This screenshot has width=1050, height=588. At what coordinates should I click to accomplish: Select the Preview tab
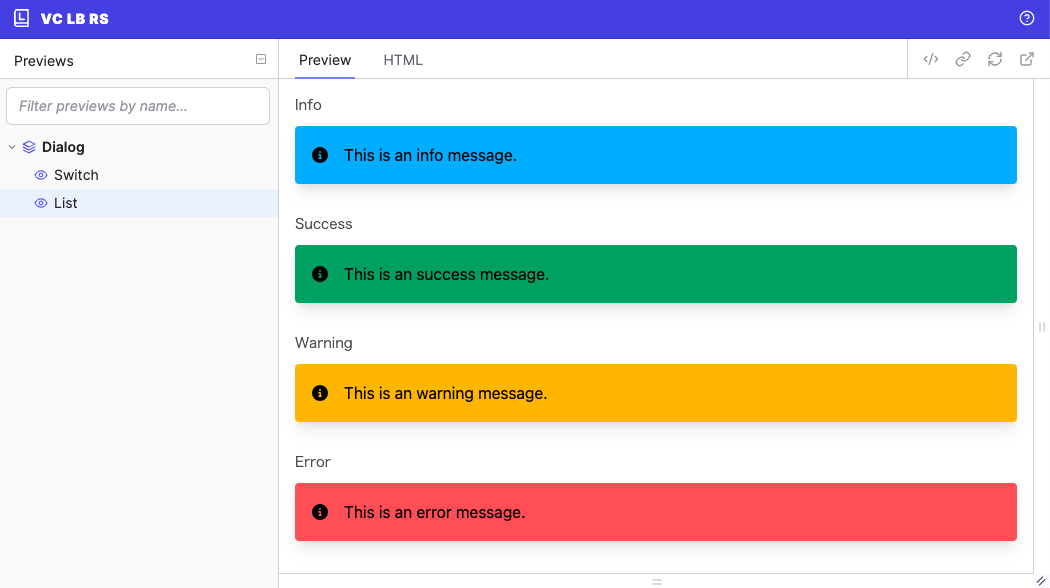tap(324, 60)
